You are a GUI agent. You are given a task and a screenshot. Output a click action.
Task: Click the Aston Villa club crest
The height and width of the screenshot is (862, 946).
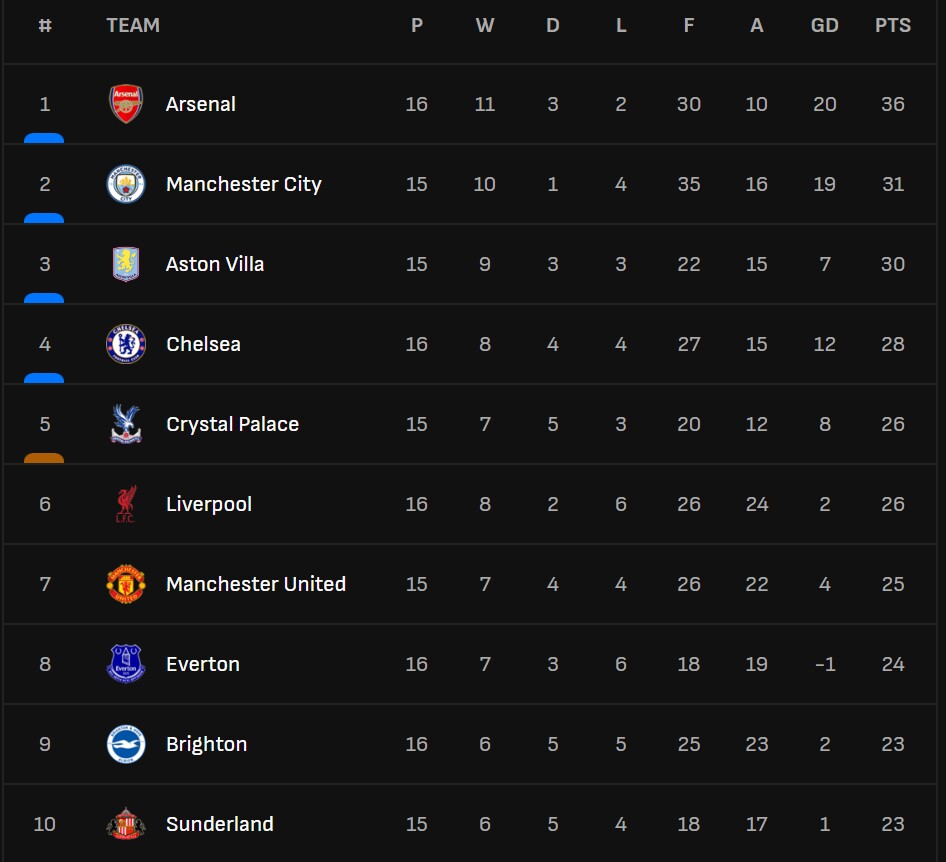tap(126, 264)
